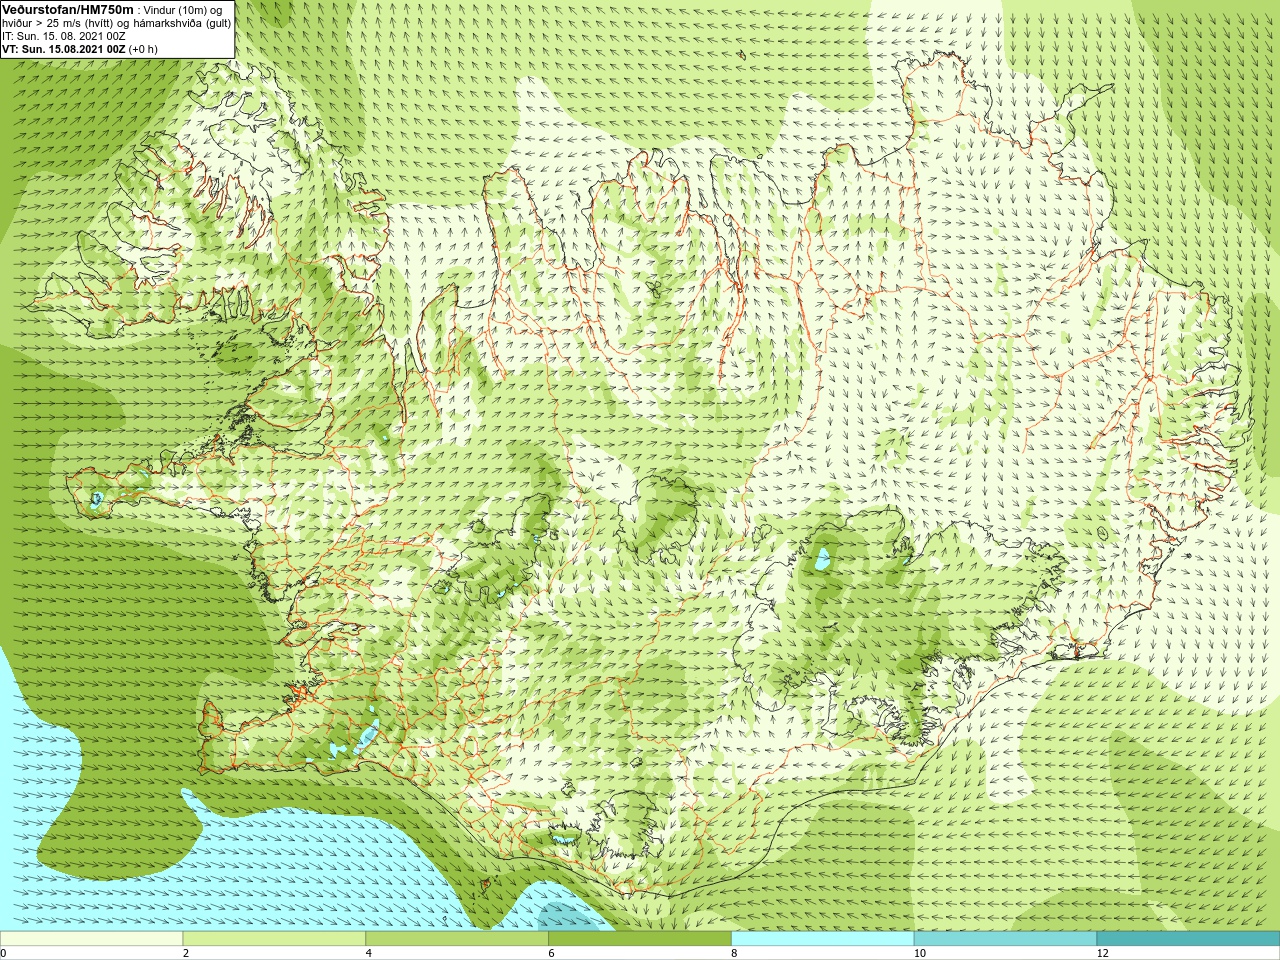Screen dimensions: 1280x960
Task: Click the 0–2 m/s palest color swatch
Action: click(x=92, y=939)
